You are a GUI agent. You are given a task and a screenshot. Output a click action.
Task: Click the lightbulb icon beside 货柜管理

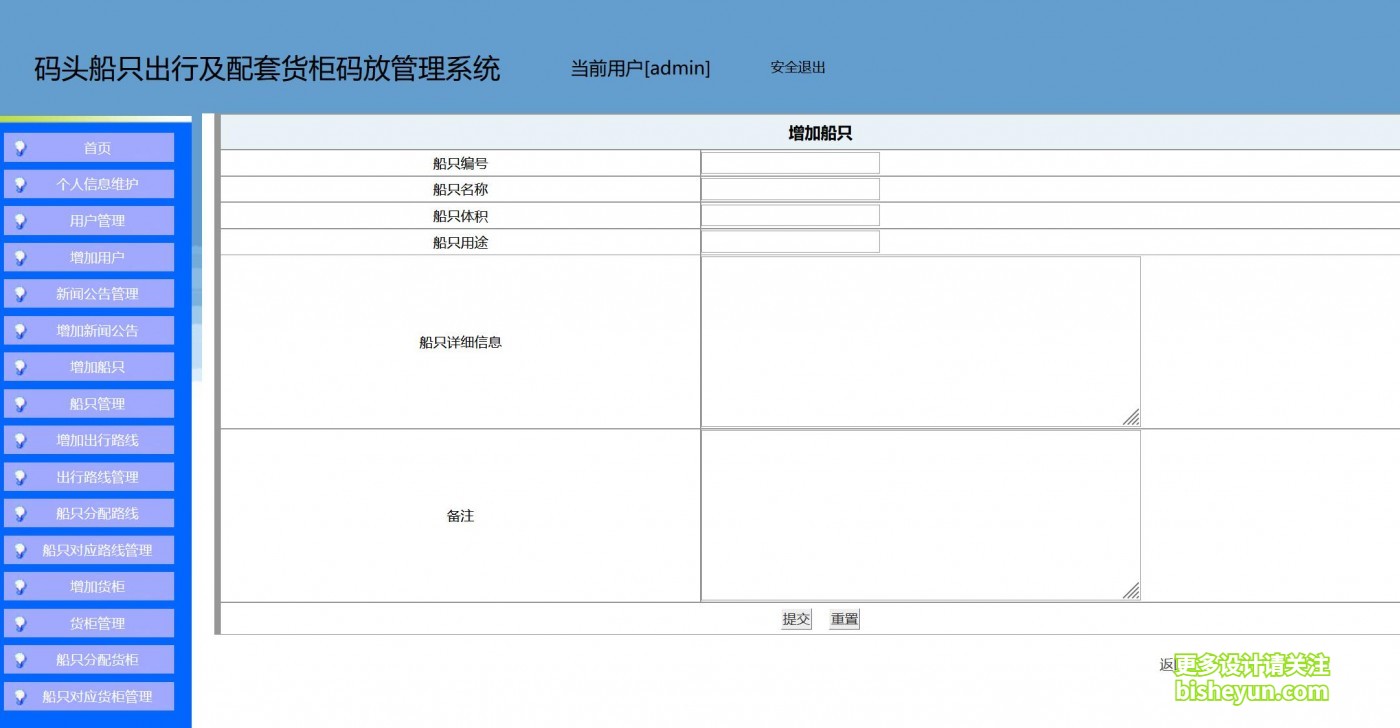pyautogui.click(x=20, y=623)
